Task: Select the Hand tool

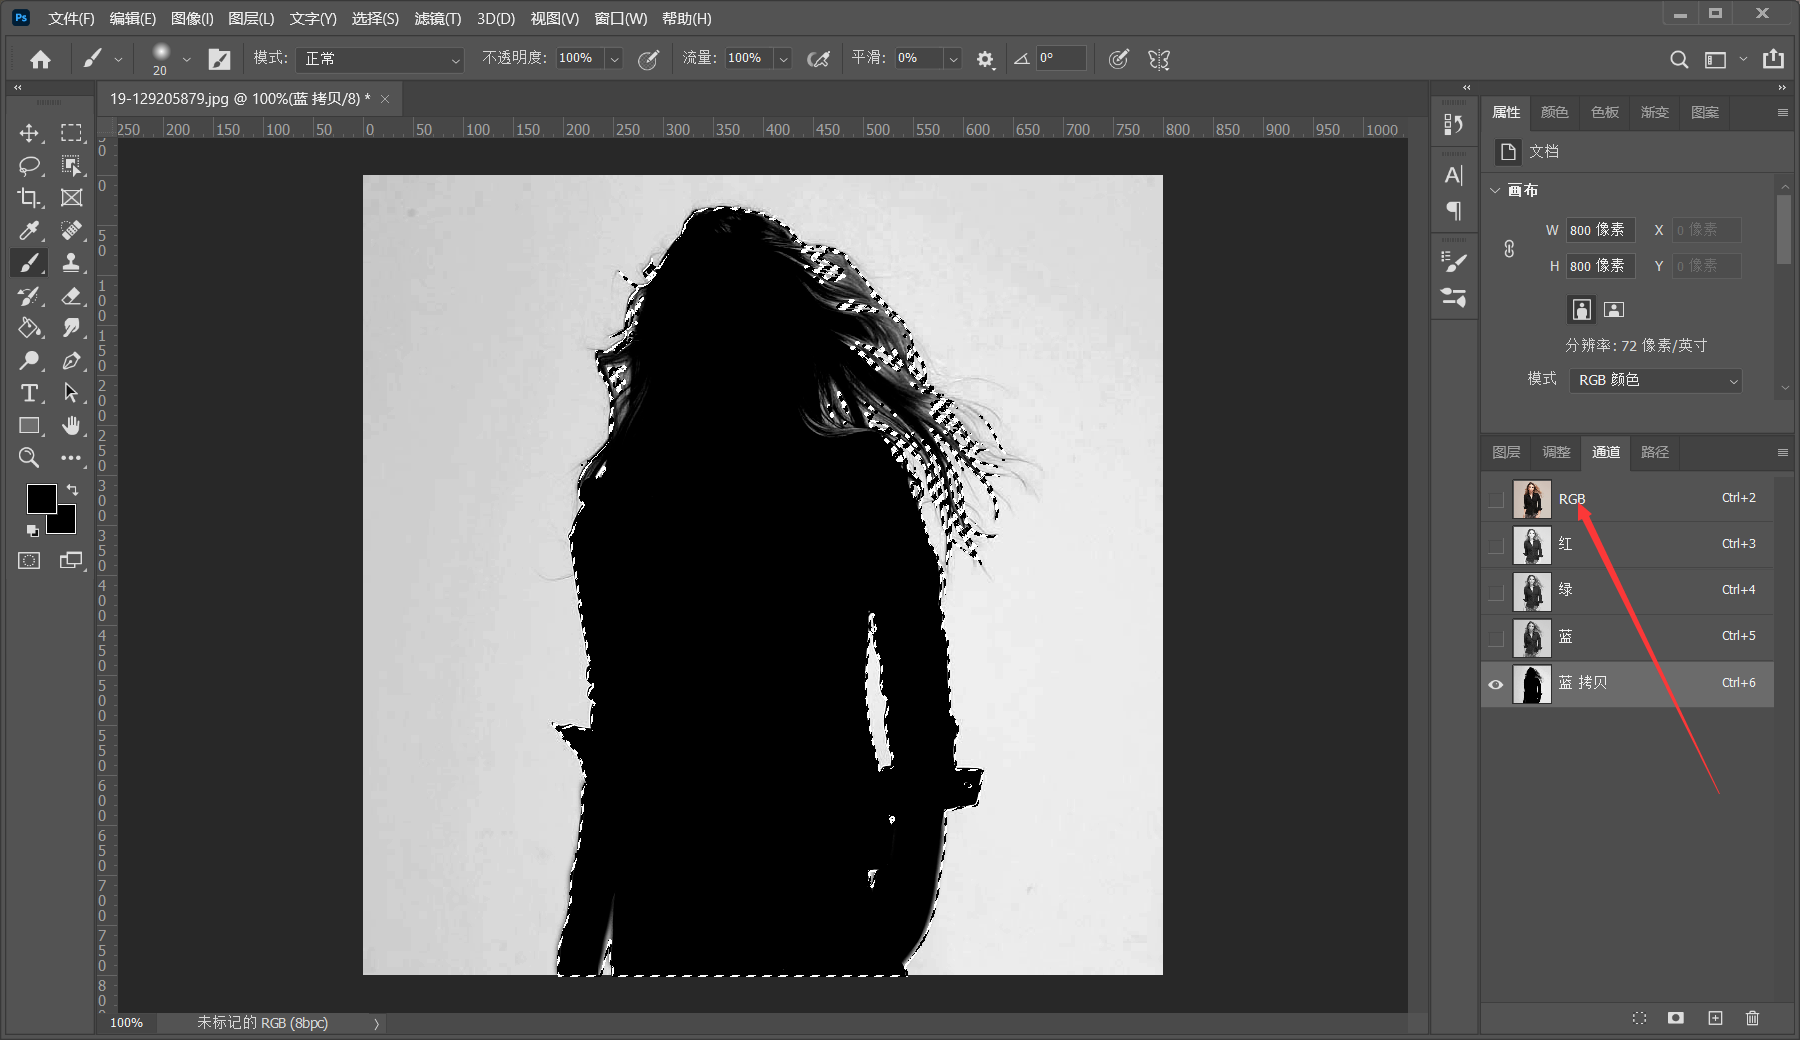Action: [71, 425]
